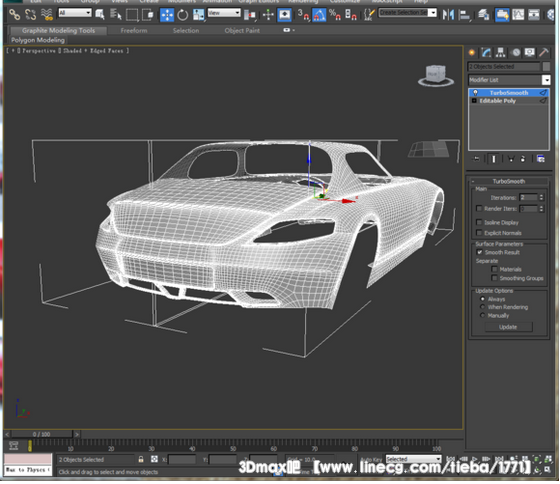The image size is (560, 484).
Task: Open the Curve Editor icon
Action: coord(518,15)
